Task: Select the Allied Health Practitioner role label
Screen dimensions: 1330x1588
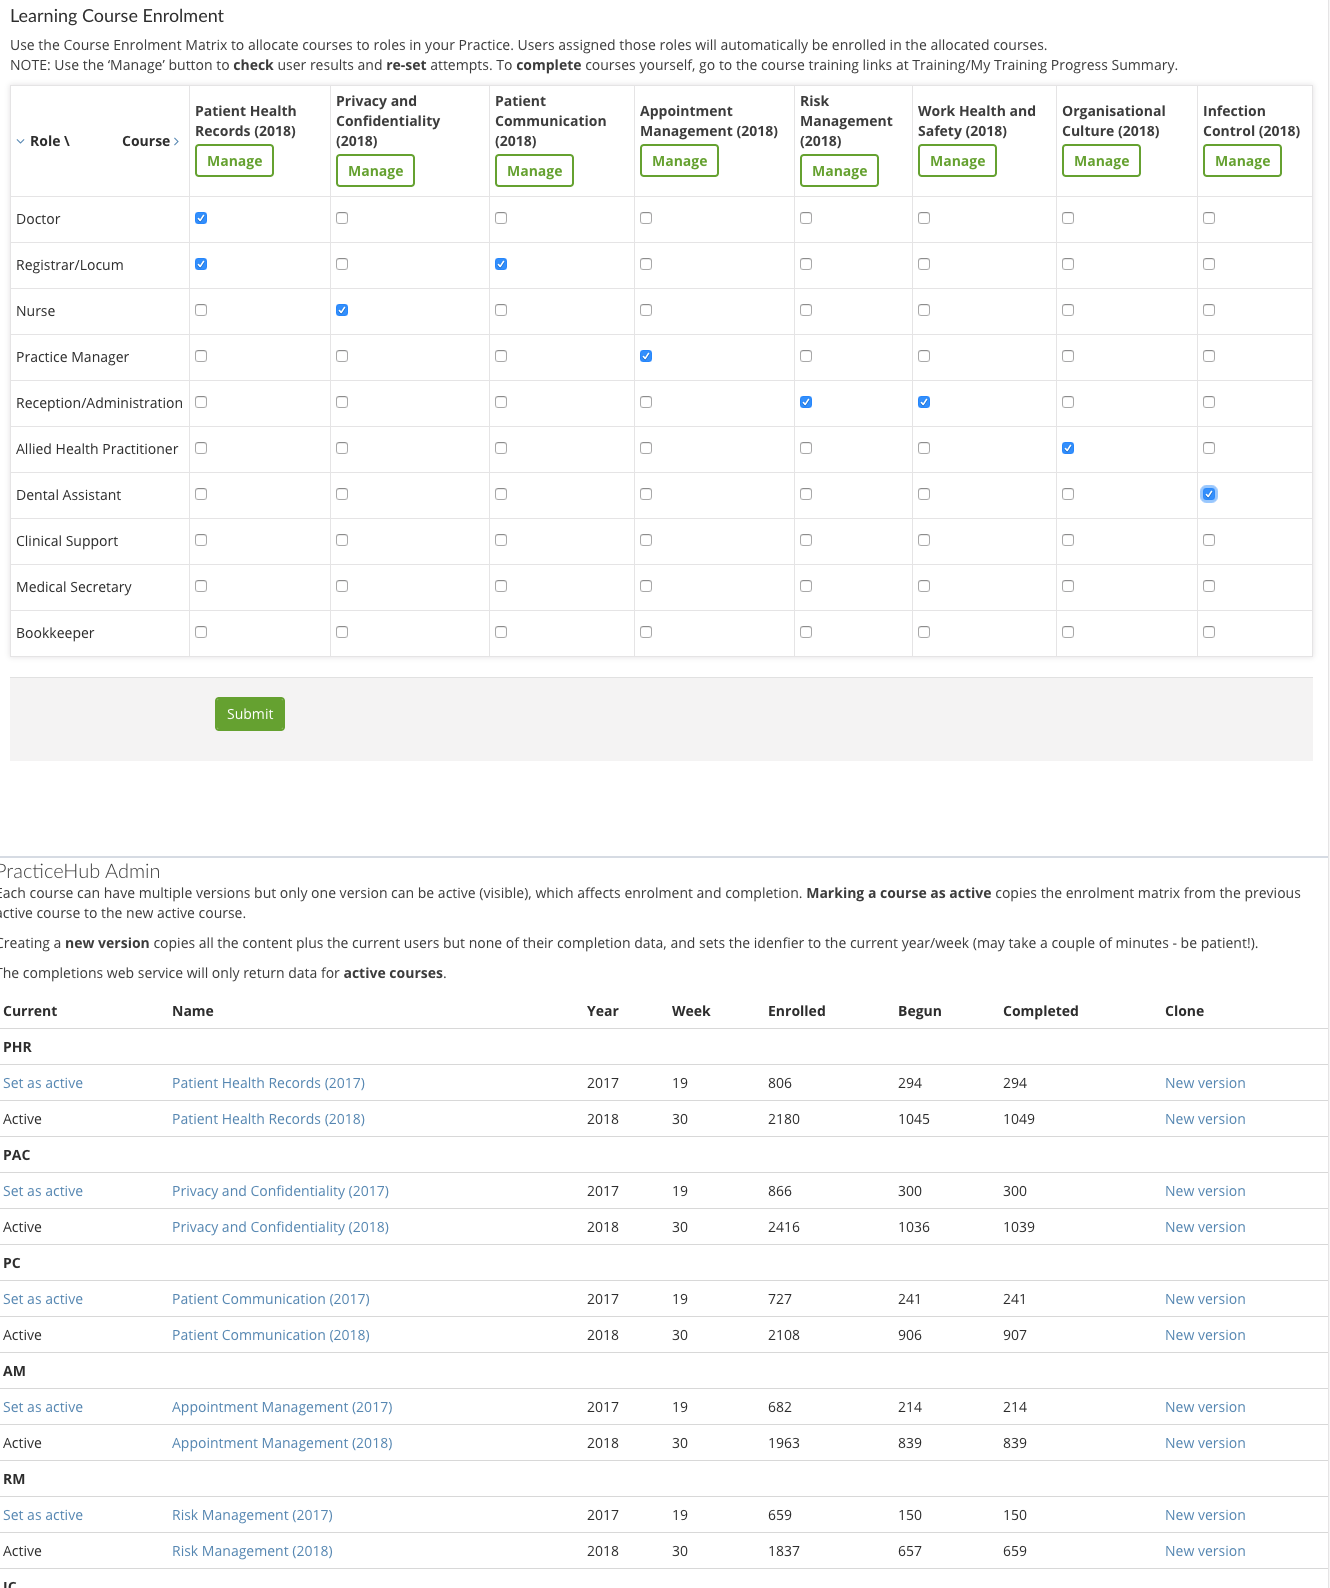Action: [x=97, y=449]
